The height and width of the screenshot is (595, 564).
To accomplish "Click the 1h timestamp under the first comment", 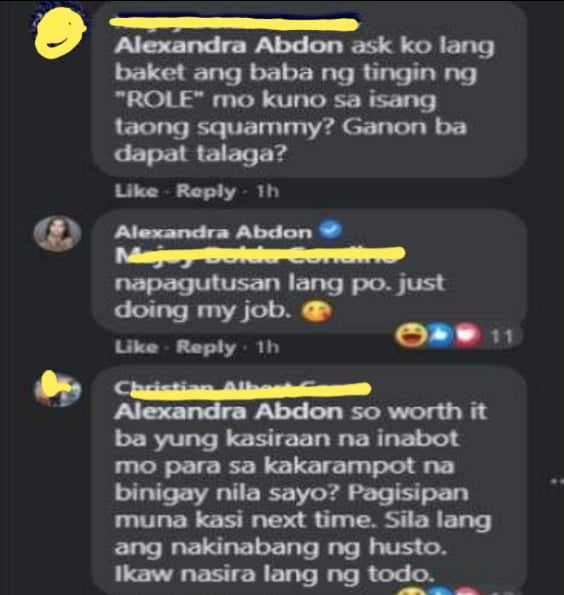I will coord(268,191).
